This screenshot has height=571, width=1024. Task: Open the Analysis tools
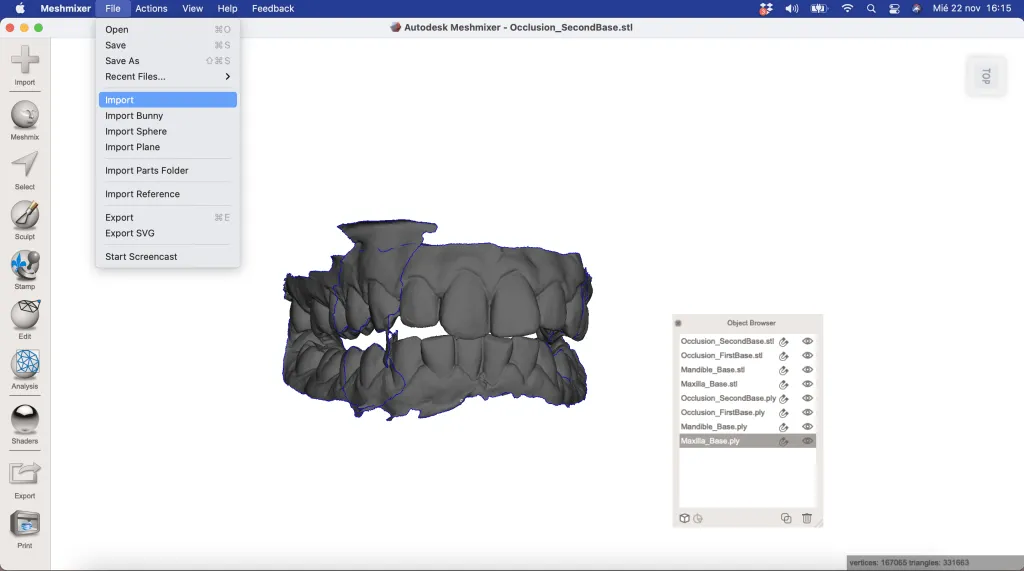pos(25,369)
